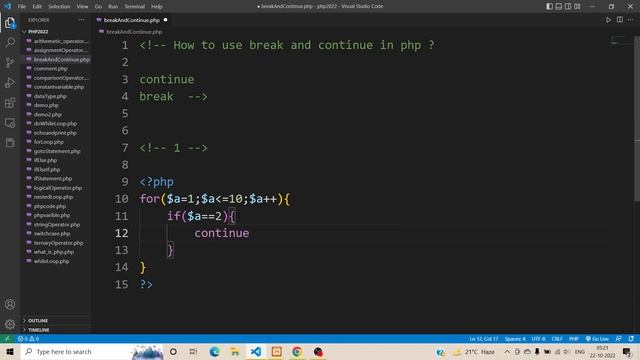Open Customize Layout icon
The width and height of the screenshot is (640, 360).
click(577, 6)
